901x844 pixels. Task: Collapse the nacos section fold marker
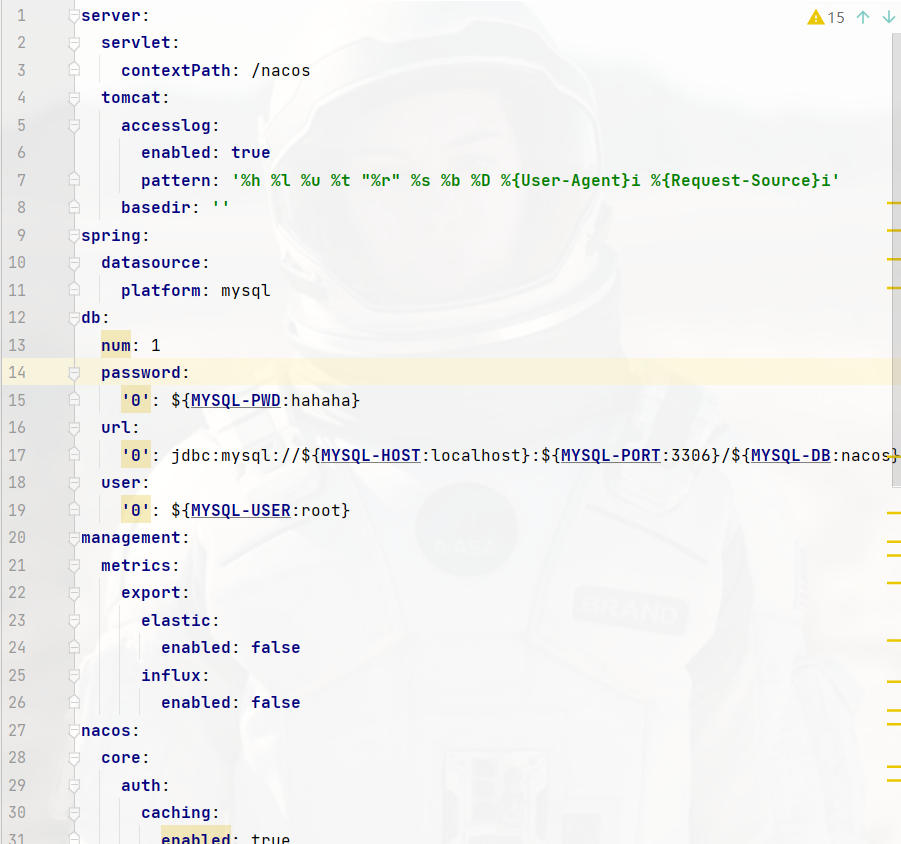[72, 730]
